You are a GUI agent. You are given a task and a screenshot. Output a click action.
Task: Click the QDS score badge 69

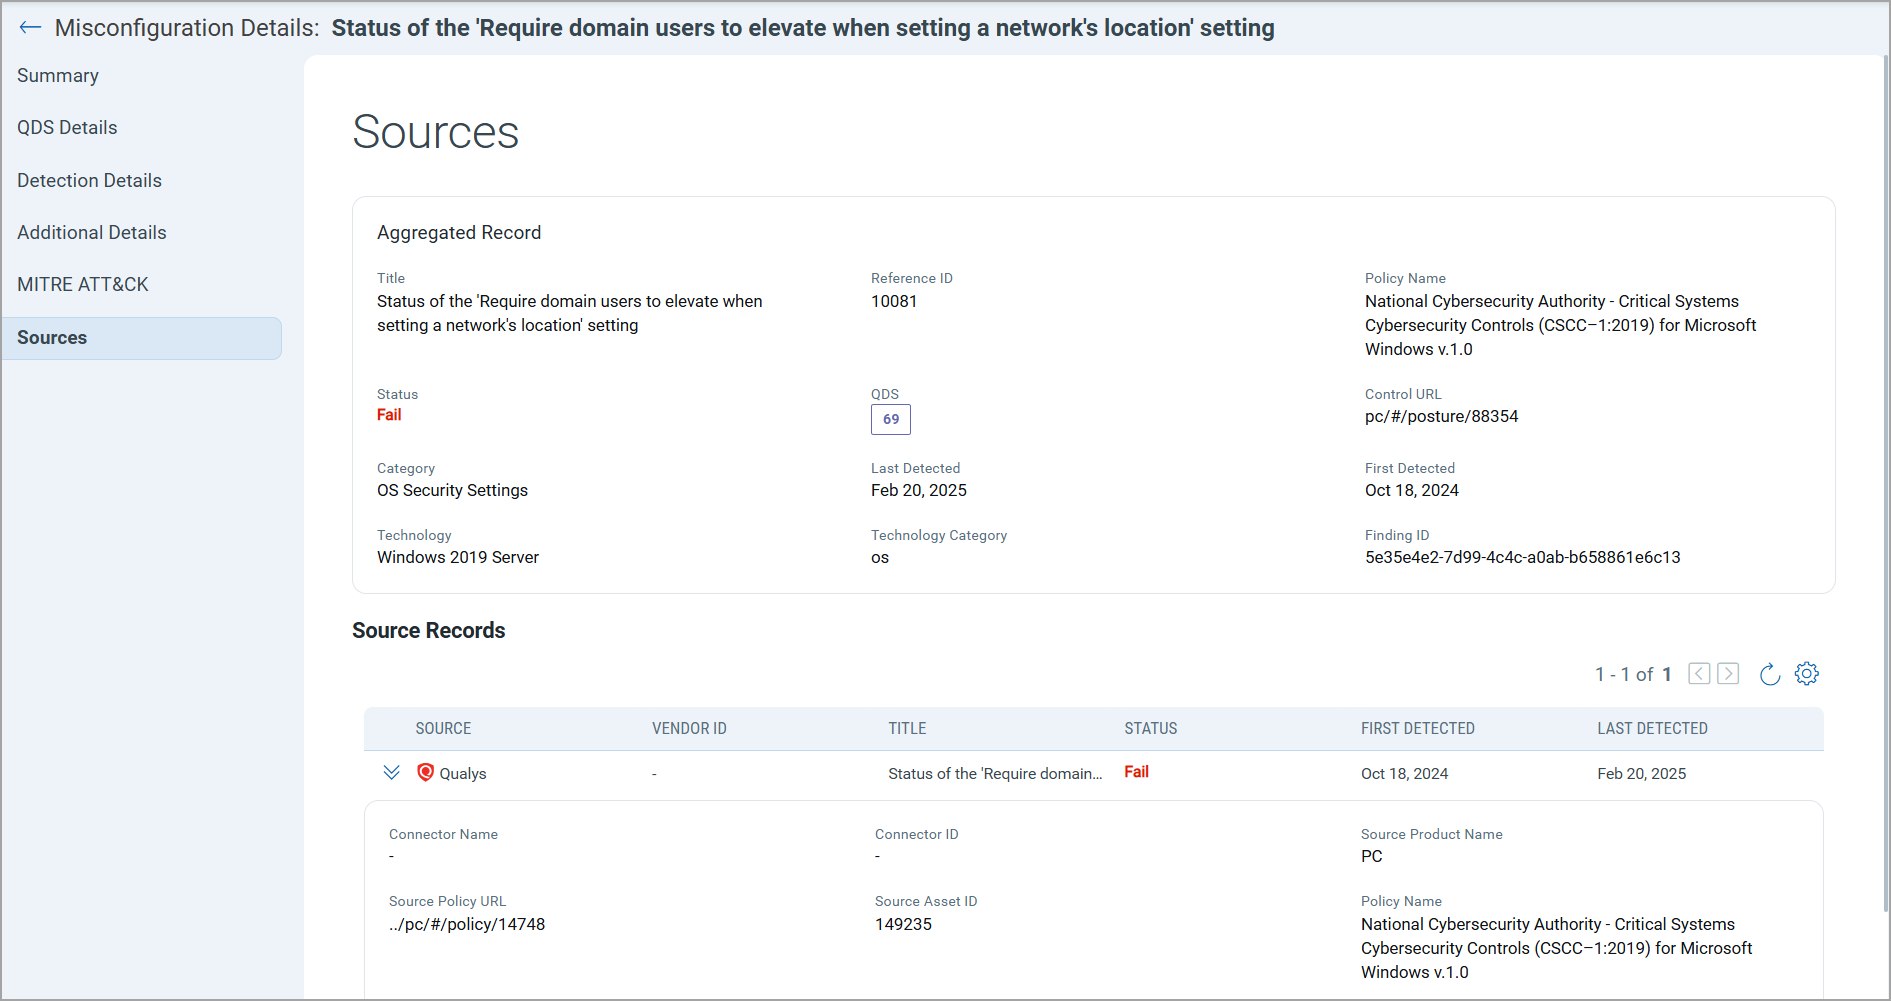[890, 420]
